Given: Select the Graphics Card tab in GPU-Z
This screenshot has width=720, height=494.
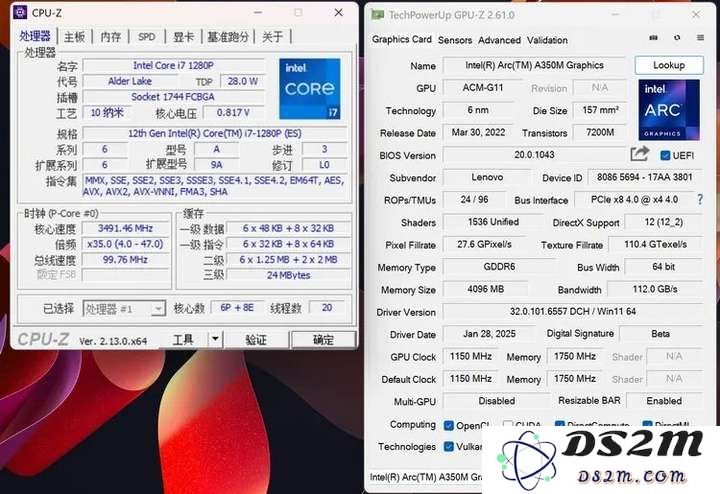Looking at the screenshot, I should [402, 39].
